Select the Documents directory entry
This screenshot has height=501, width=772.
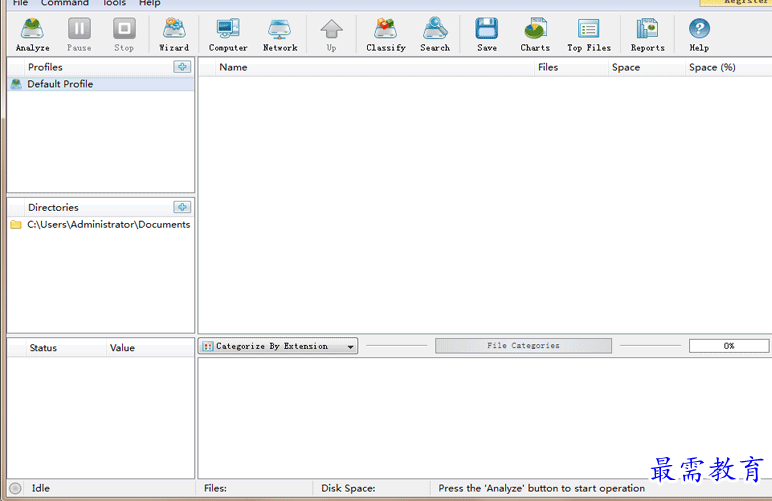click(x=108, y=224)
